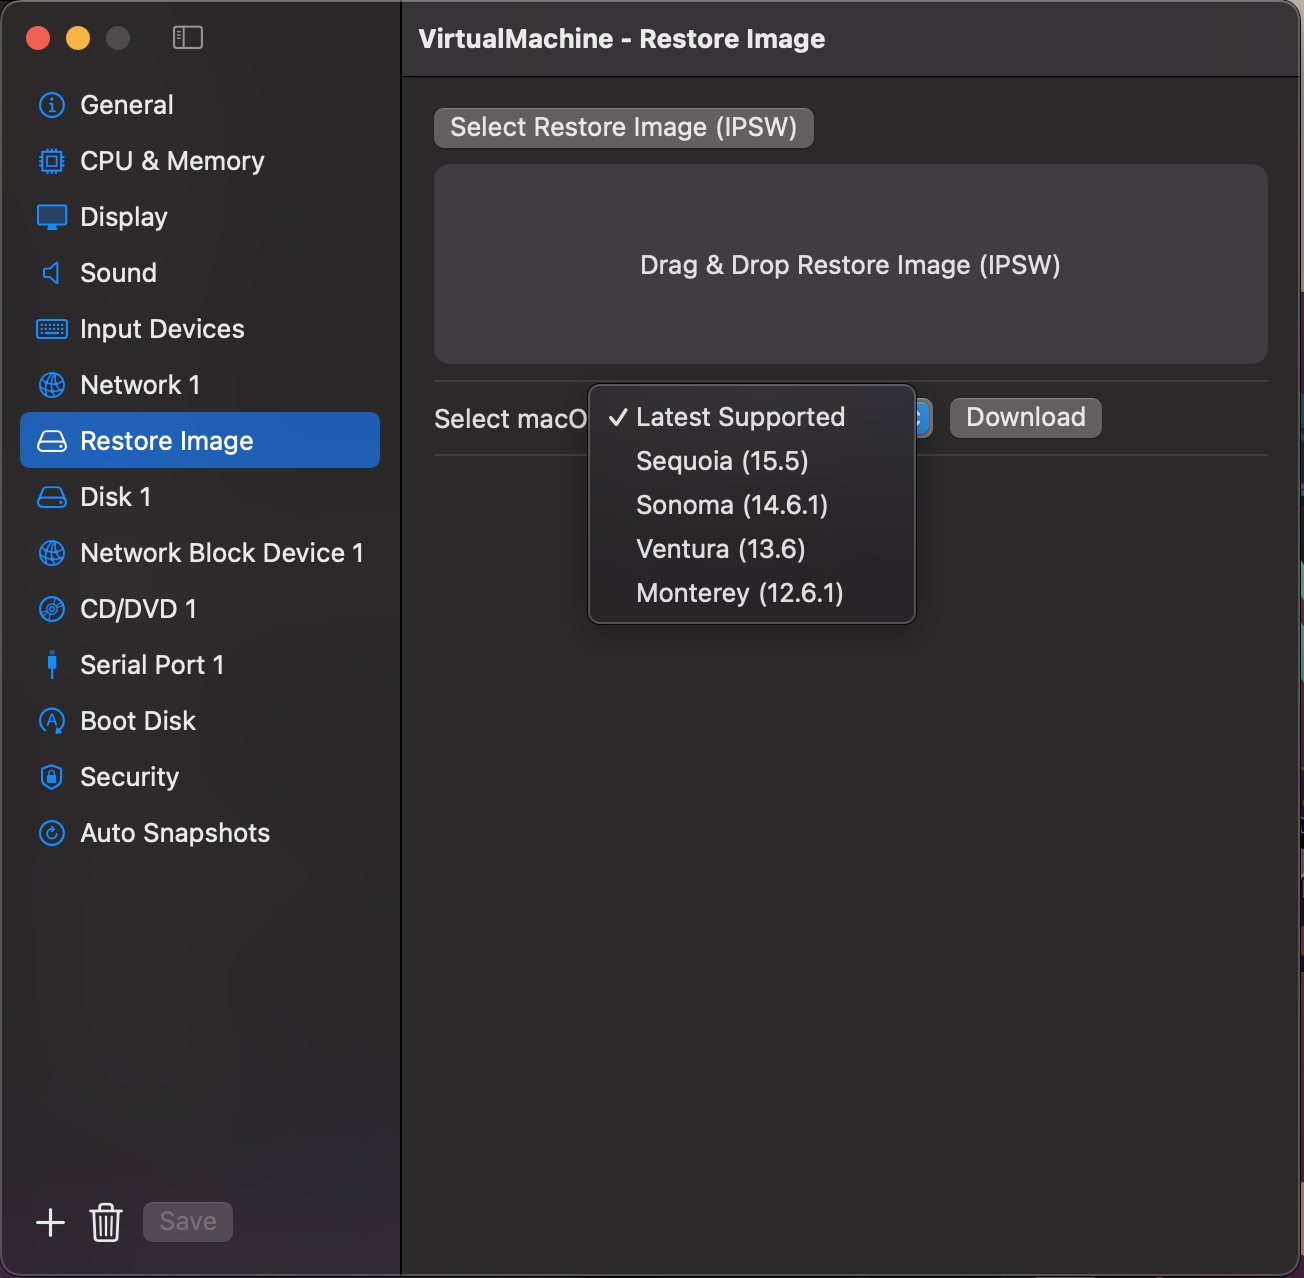Image resolution: width=1304 pixels, height=1278 pixels.
Task: Open Serial Port 1 label
Action: point(152,665)
